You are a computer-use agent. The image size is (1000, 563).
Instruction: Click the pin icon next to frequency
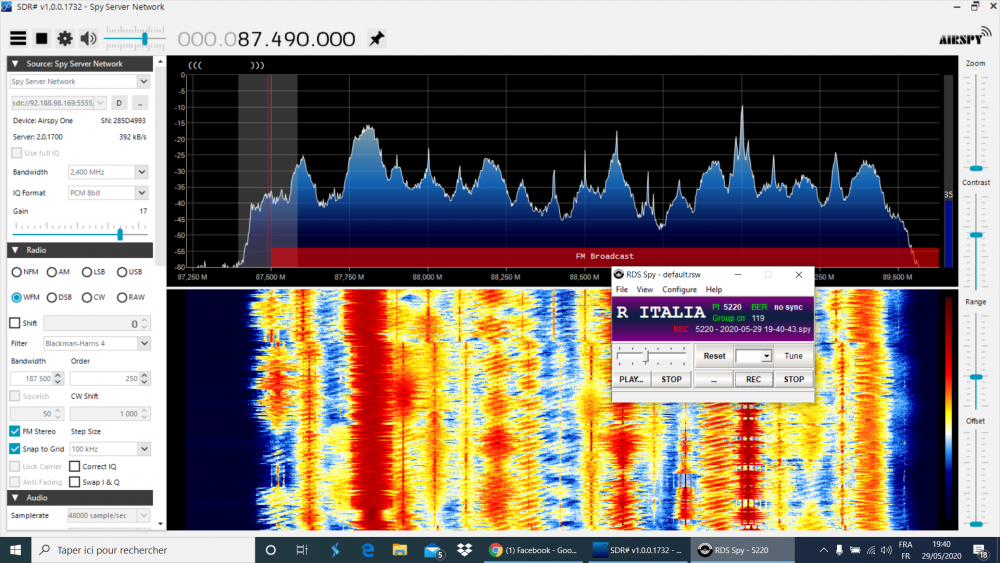pyautogui.click(x=376, y=38)
